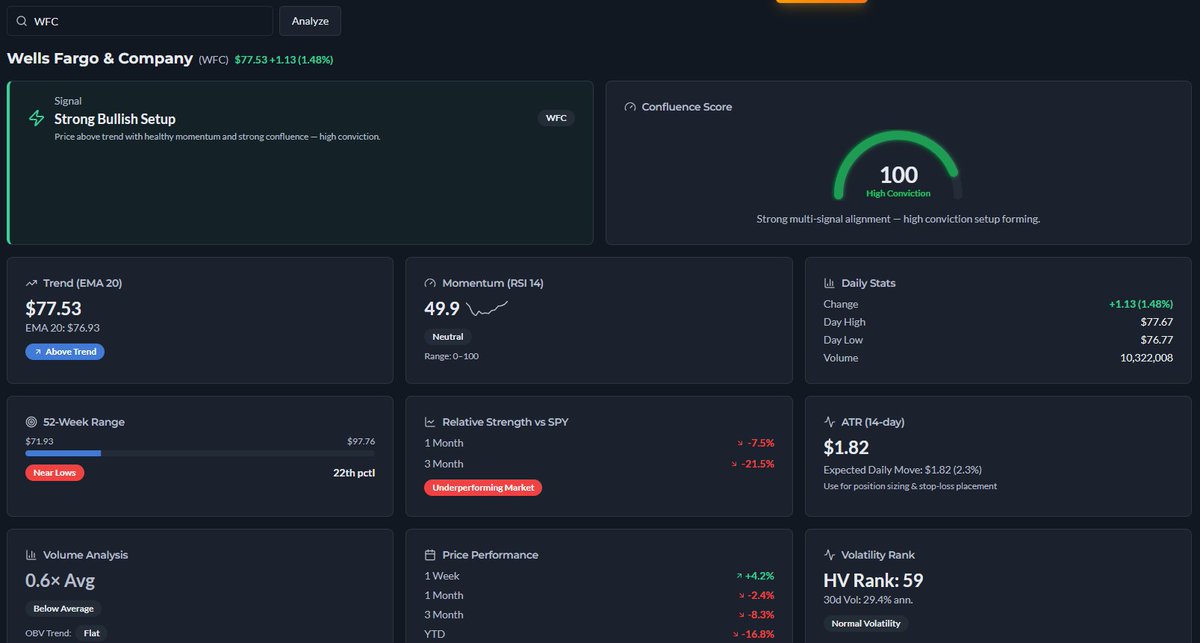Click the Confluence Score gauge icon

click(630, 107)
